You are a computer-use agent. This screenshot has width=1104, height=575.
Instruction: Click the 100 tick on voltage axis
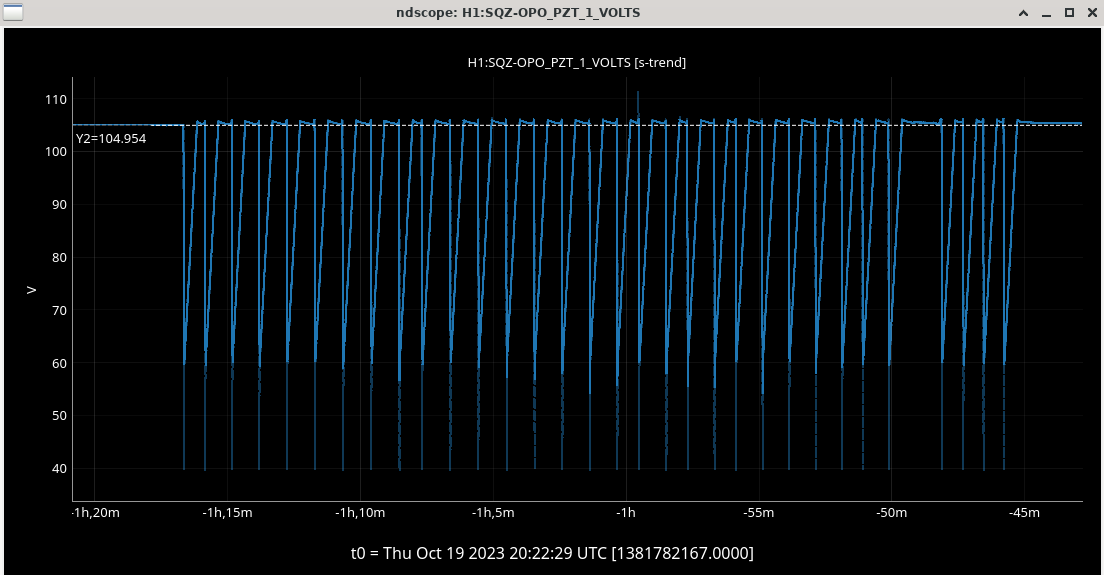click(55, 152)
